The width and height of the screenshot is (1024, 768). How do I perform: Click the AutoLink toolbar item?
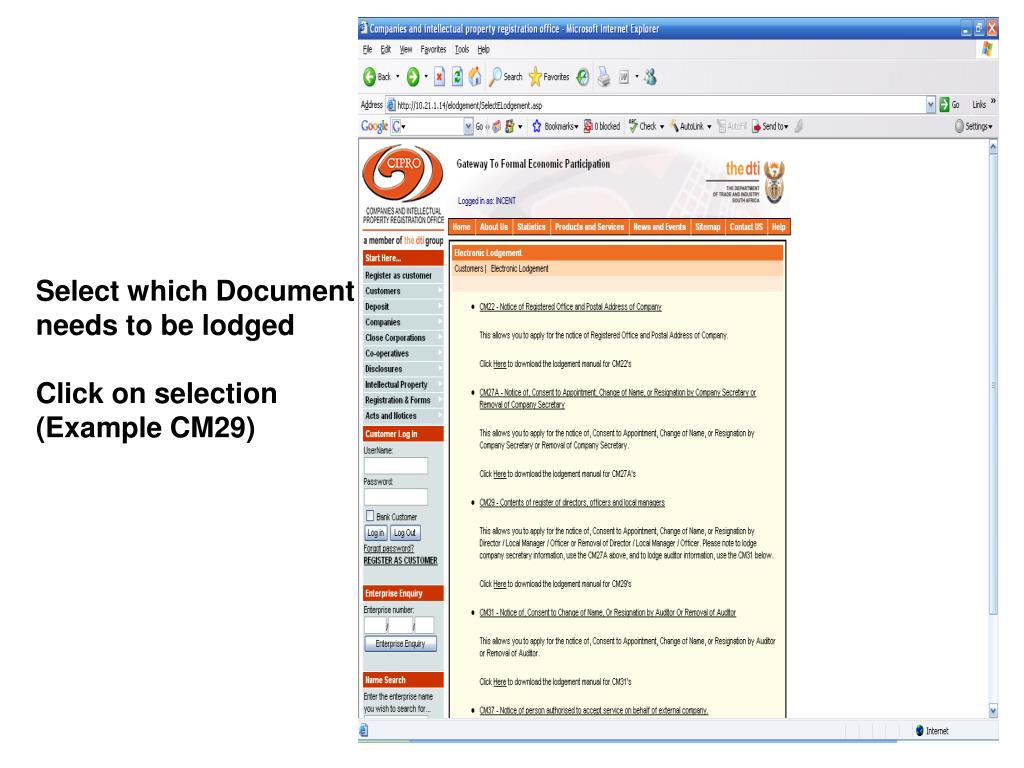click(x=691, y=127)
